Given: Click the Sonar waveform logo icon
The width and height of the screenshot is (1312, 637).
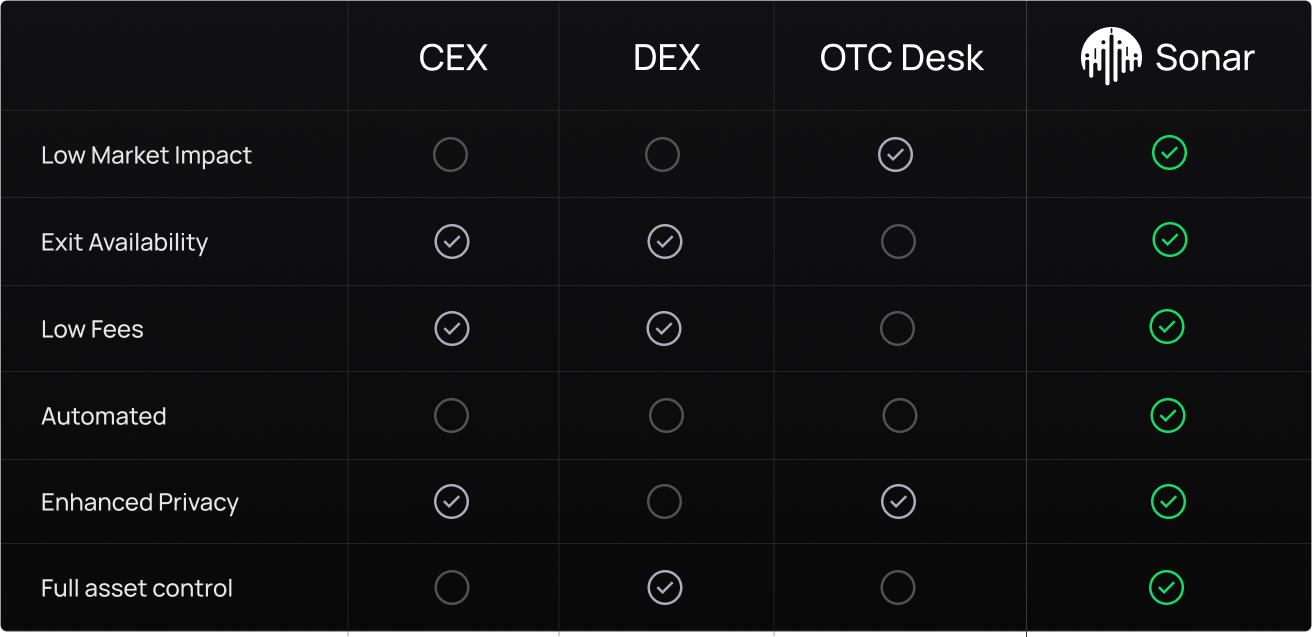Looking at the screenshot, I should pyautogui.click(x=1110, y=56).
